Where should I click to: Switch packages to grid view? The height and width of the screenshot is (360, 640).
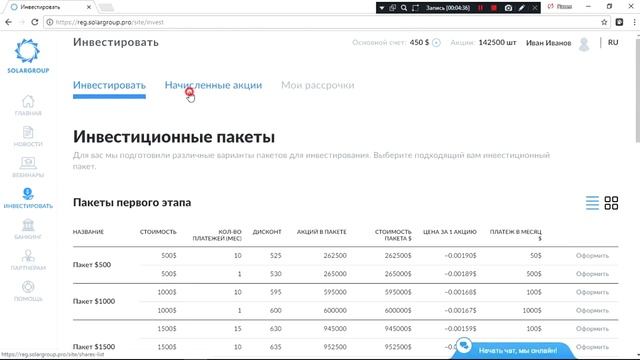pyautogui.click(x=611, y=203)
